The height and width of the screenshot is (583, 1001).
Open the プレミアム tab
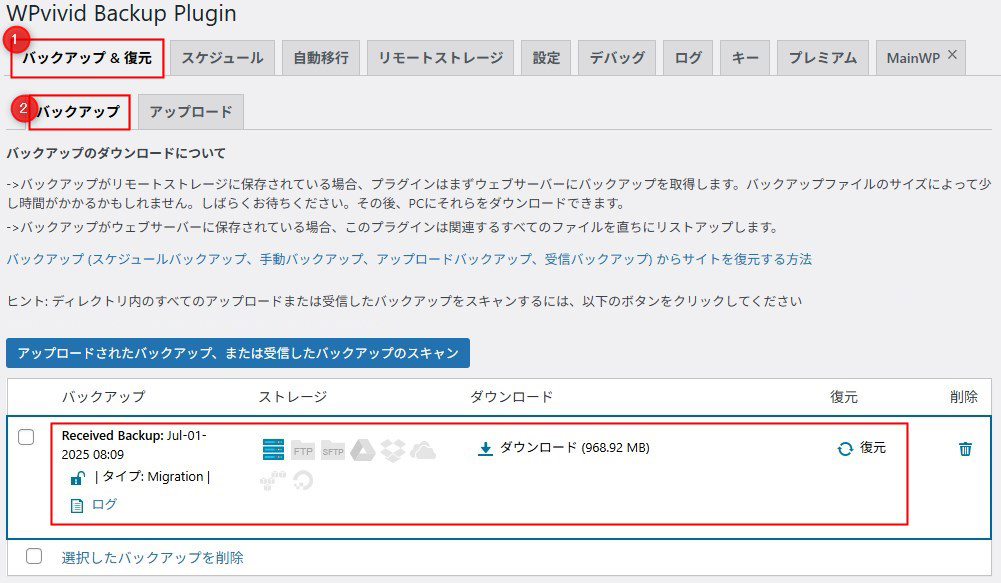pos(823,58)
